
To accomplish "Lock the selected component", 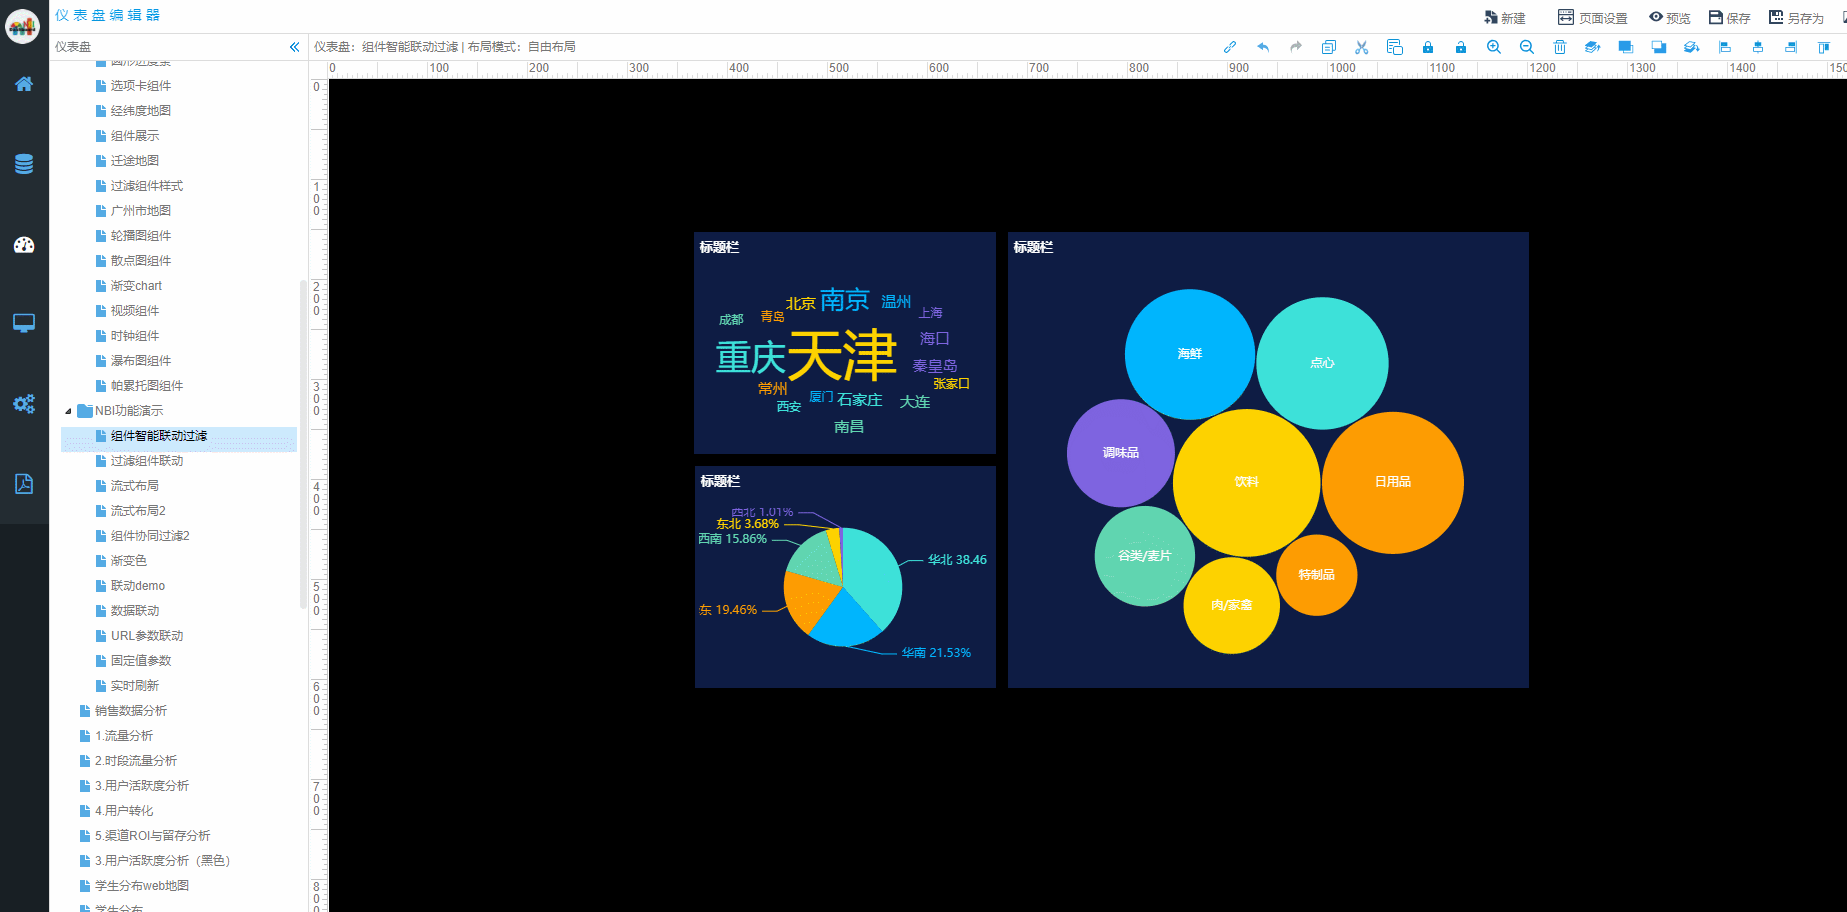I will coord(1428,47).
